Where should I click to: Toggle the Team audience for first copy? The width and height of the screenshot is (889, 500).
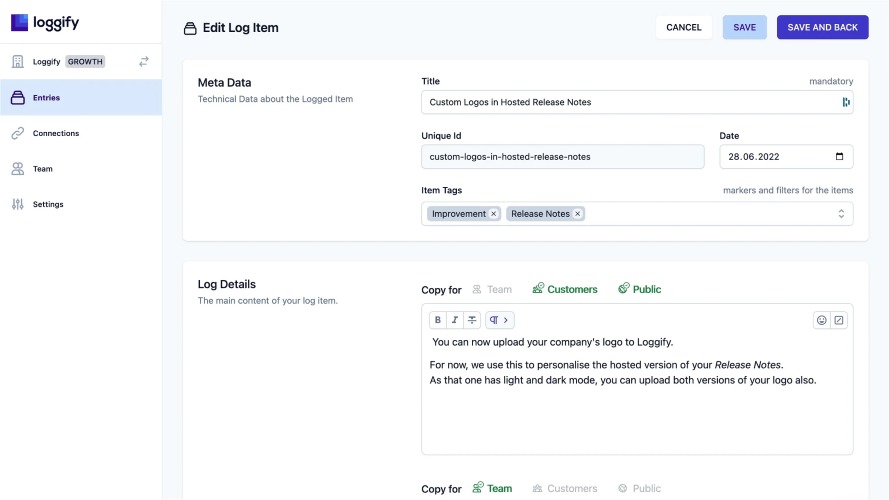click(492, 290)
